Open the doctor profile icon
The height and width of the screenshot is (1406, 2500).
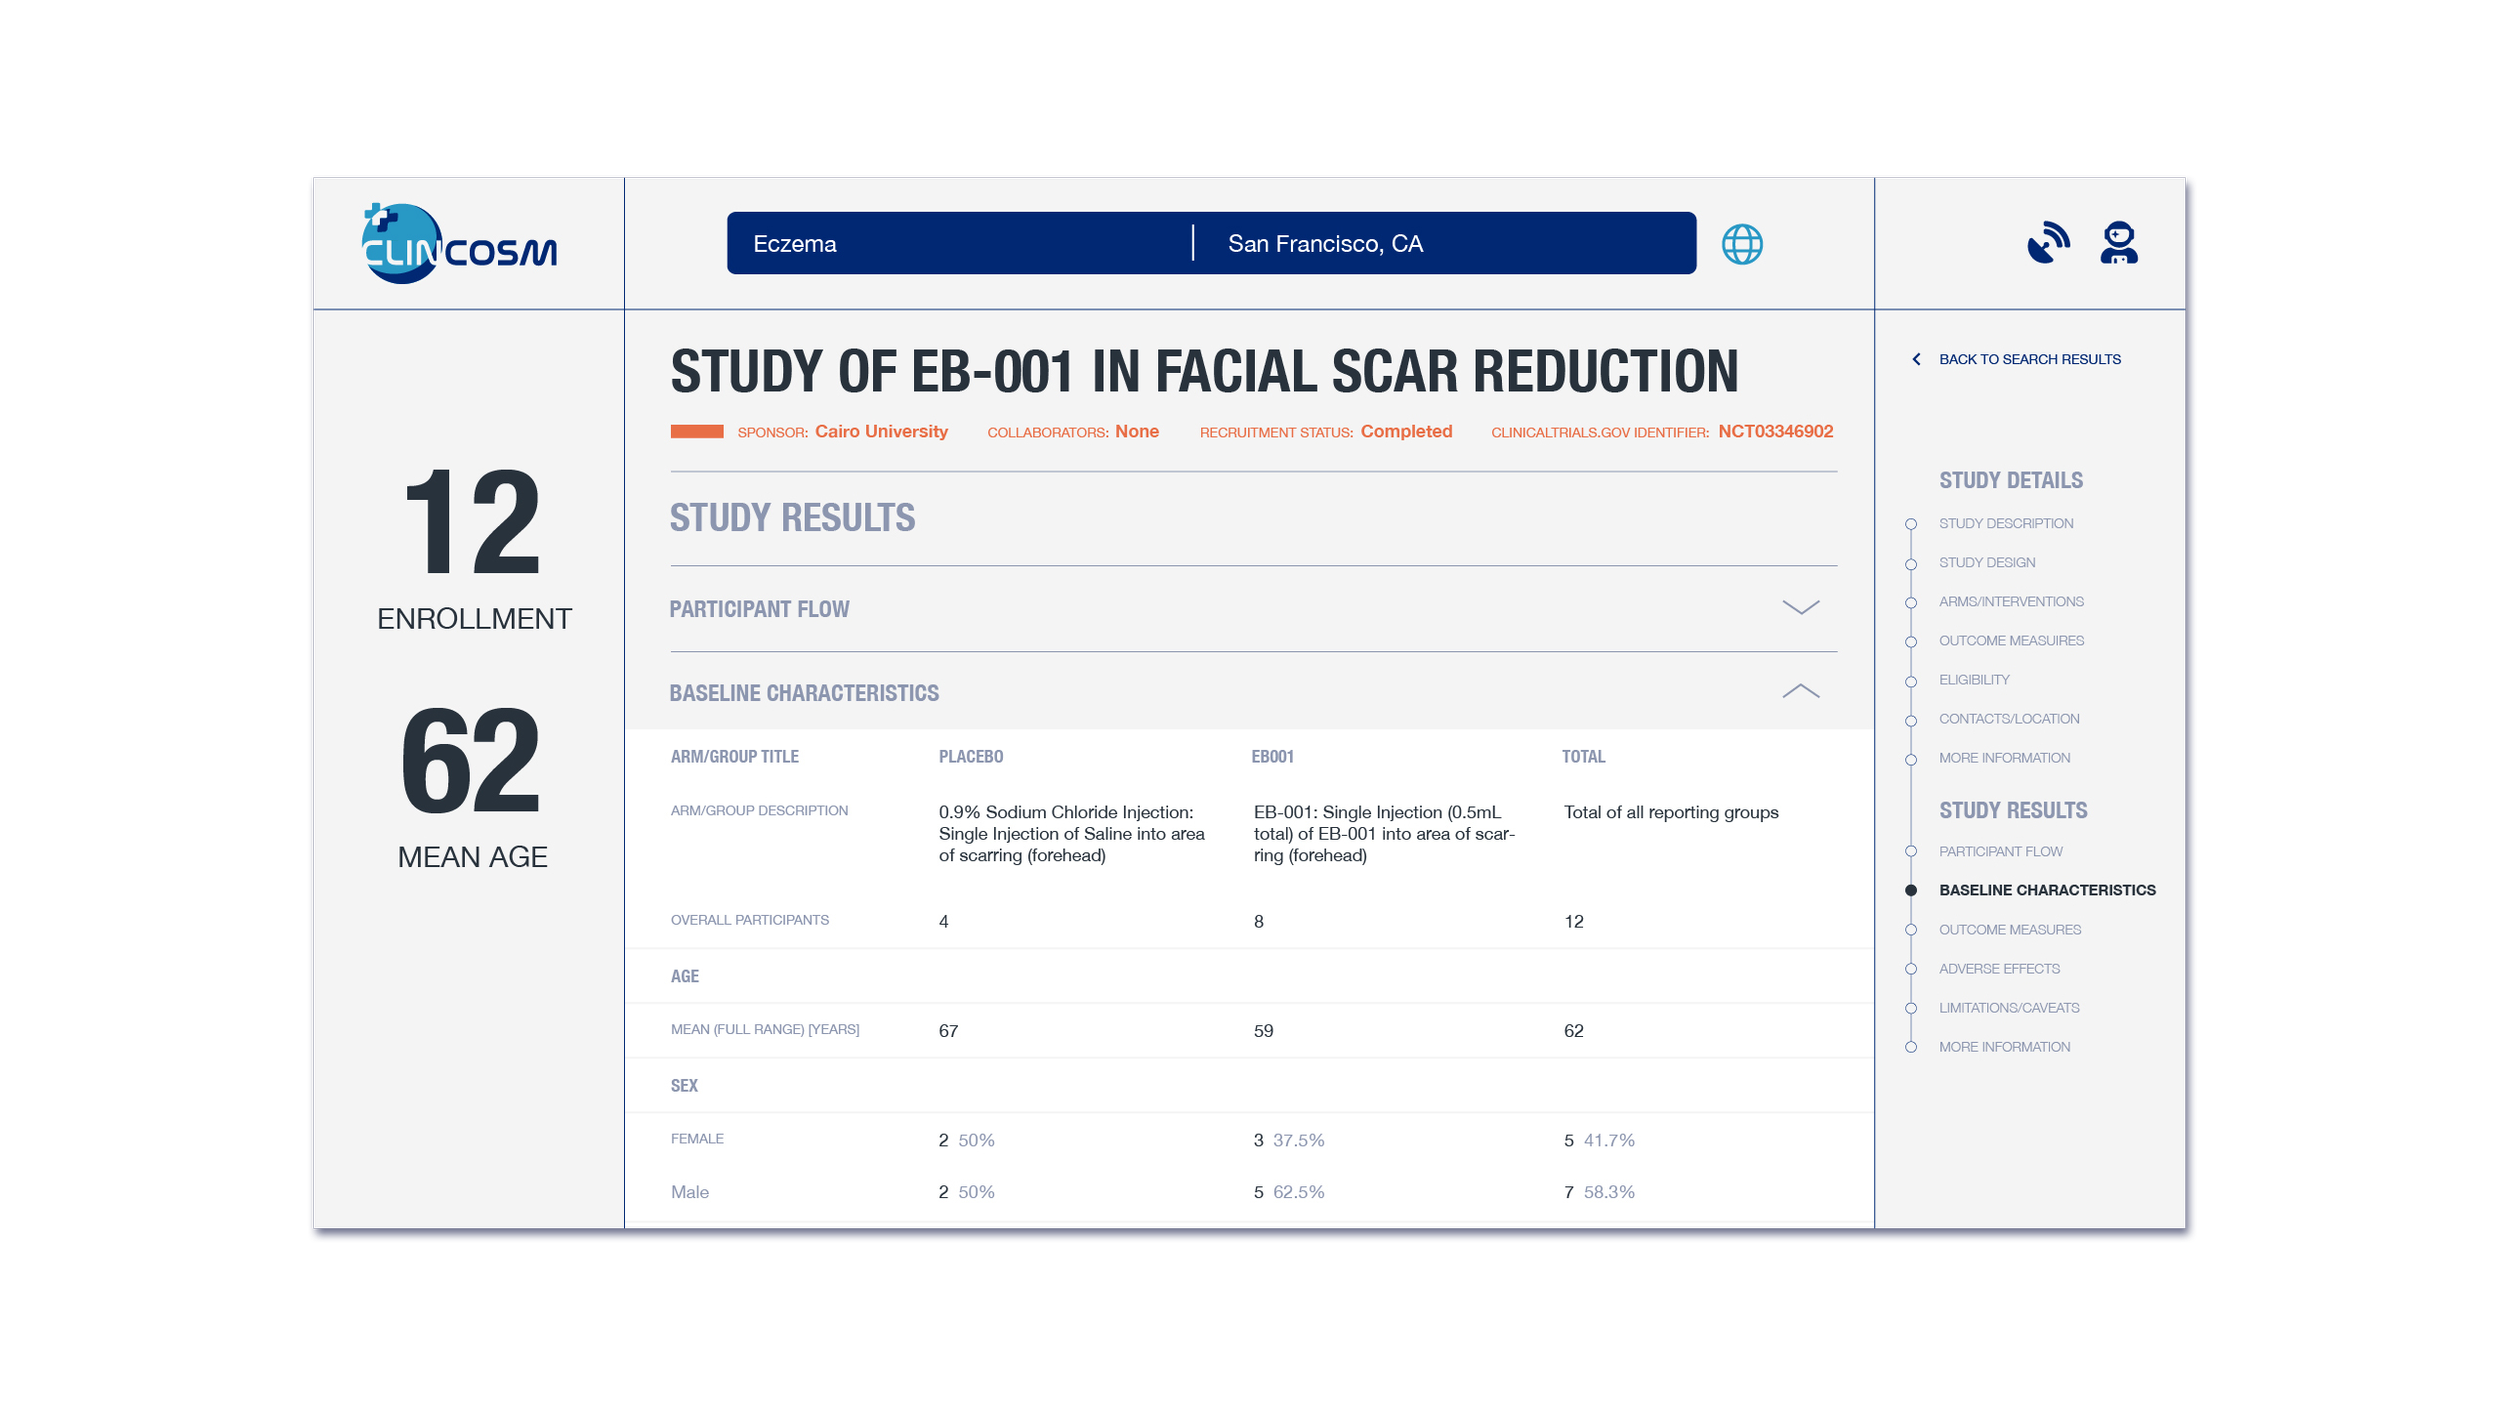pyautogui.click(x=2118, y=243)
